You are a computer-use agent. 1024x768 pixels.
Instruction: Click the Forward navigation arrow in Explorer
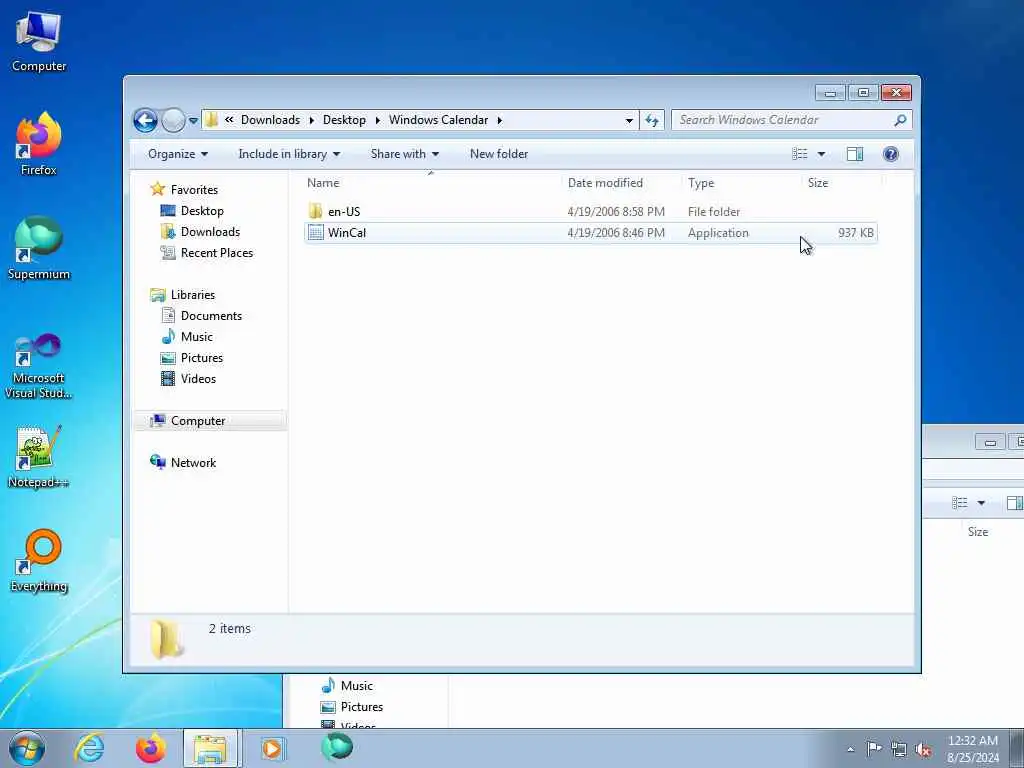pyautogui.click(x=173, y=120)
